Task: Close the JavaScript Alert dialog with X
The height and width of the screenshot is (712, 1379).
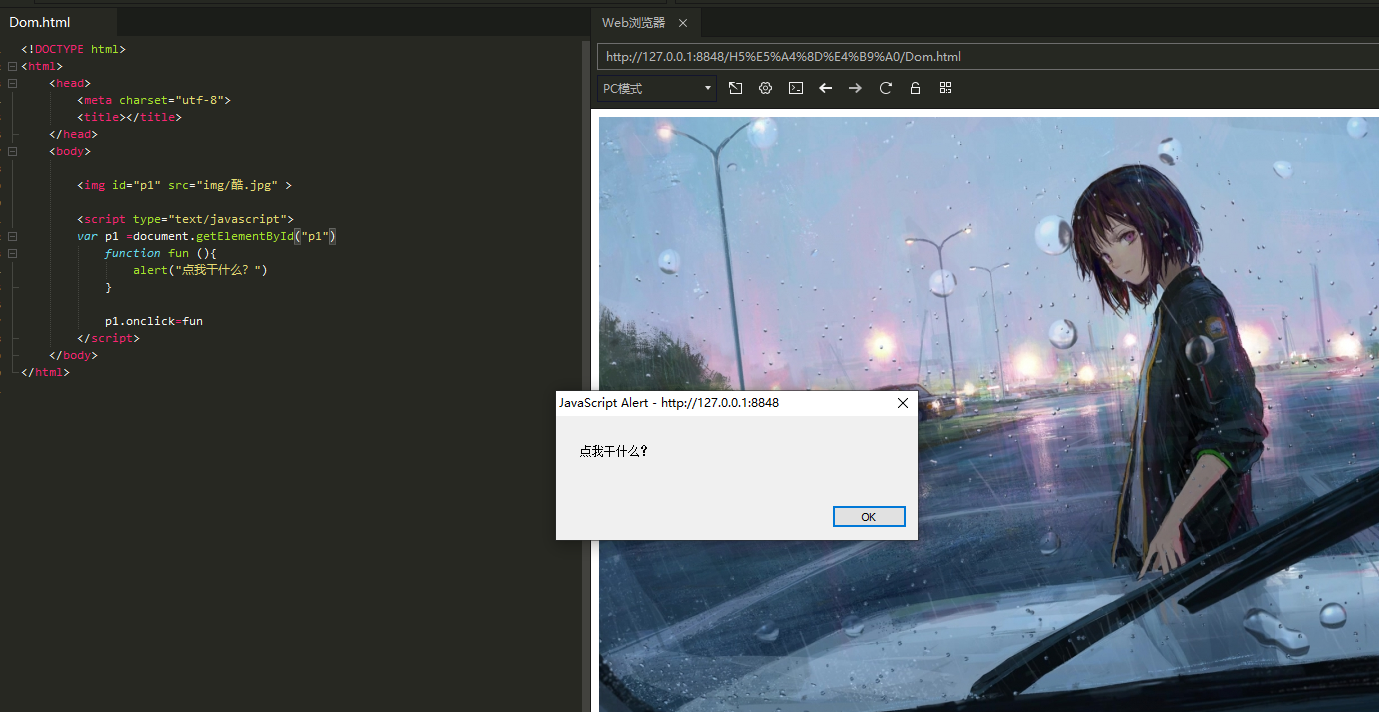Action: tap(903, 403)
